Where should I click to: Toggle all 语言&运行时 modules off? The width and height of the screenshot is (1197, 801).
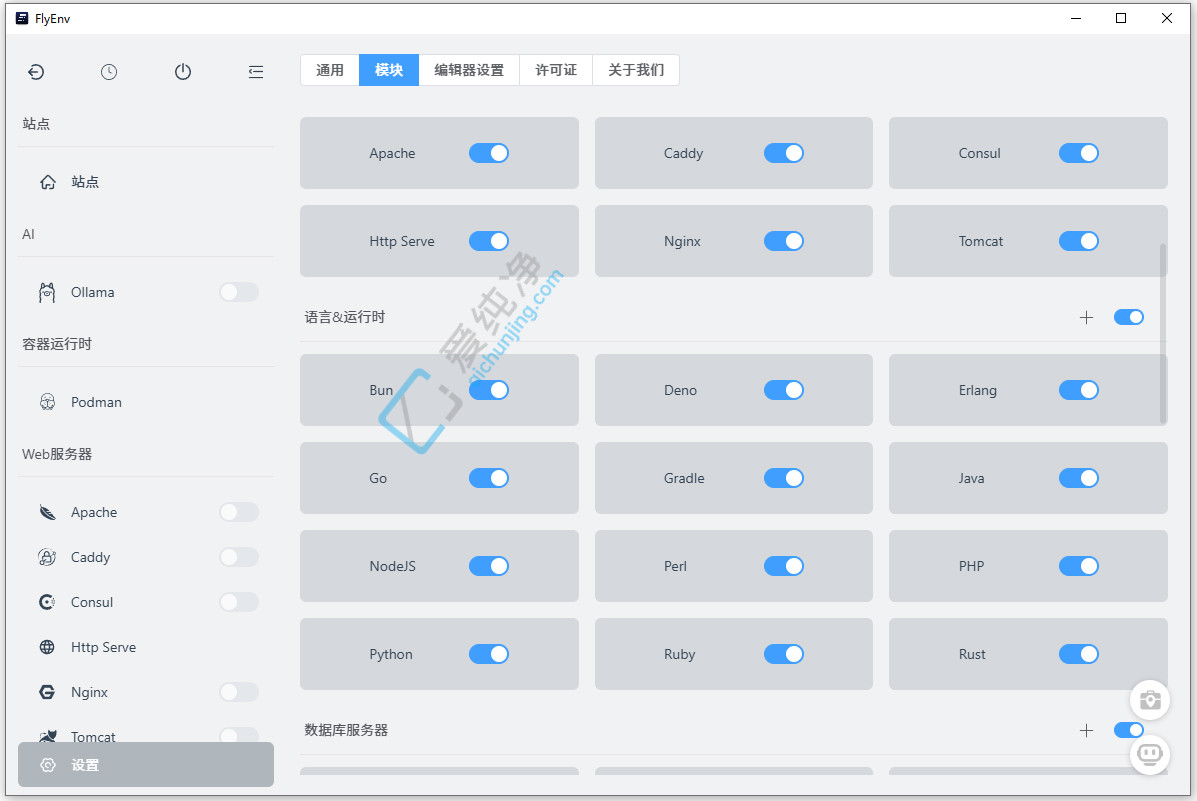coord(1128,317)
